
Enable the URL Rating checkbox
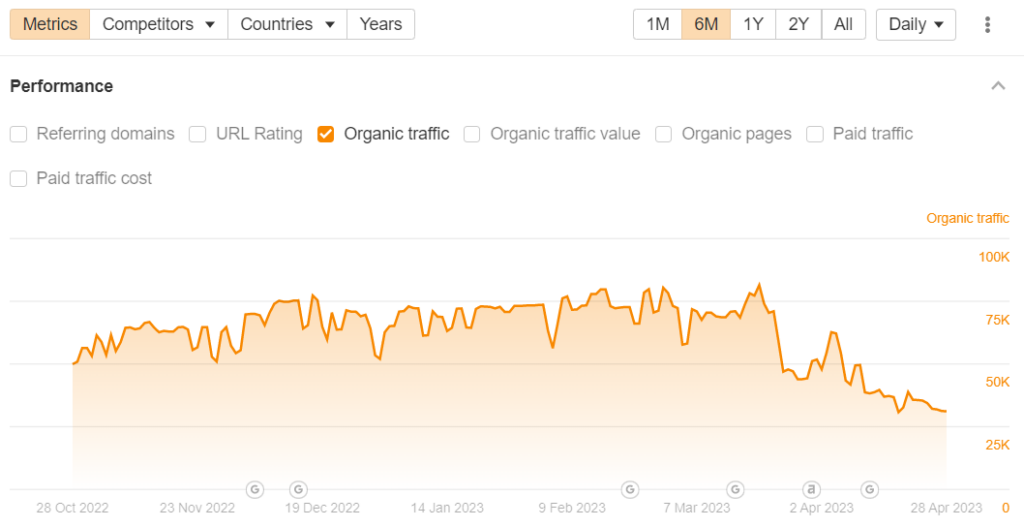[198, 134]
